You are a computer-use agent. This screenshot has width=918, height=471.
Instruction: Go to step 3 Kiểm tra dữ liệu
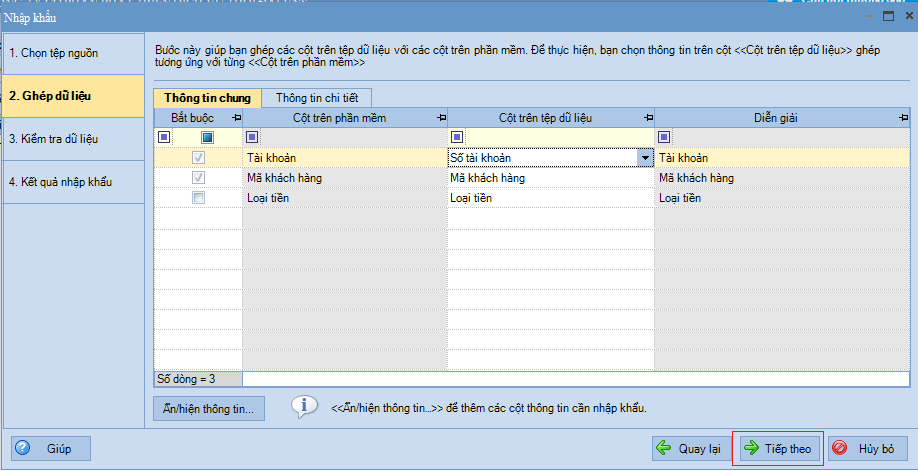[x=73, y=139]
